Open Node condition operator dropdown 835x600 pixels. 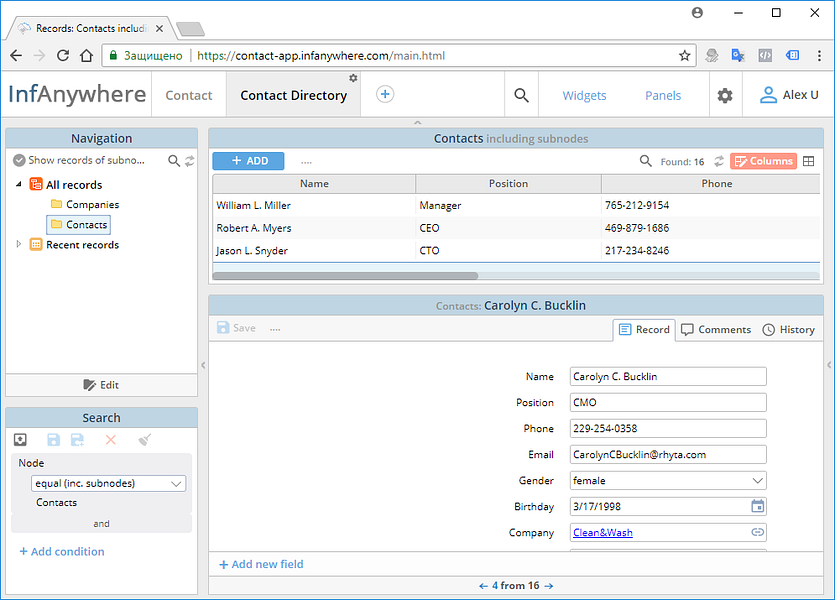pos(109,483)
